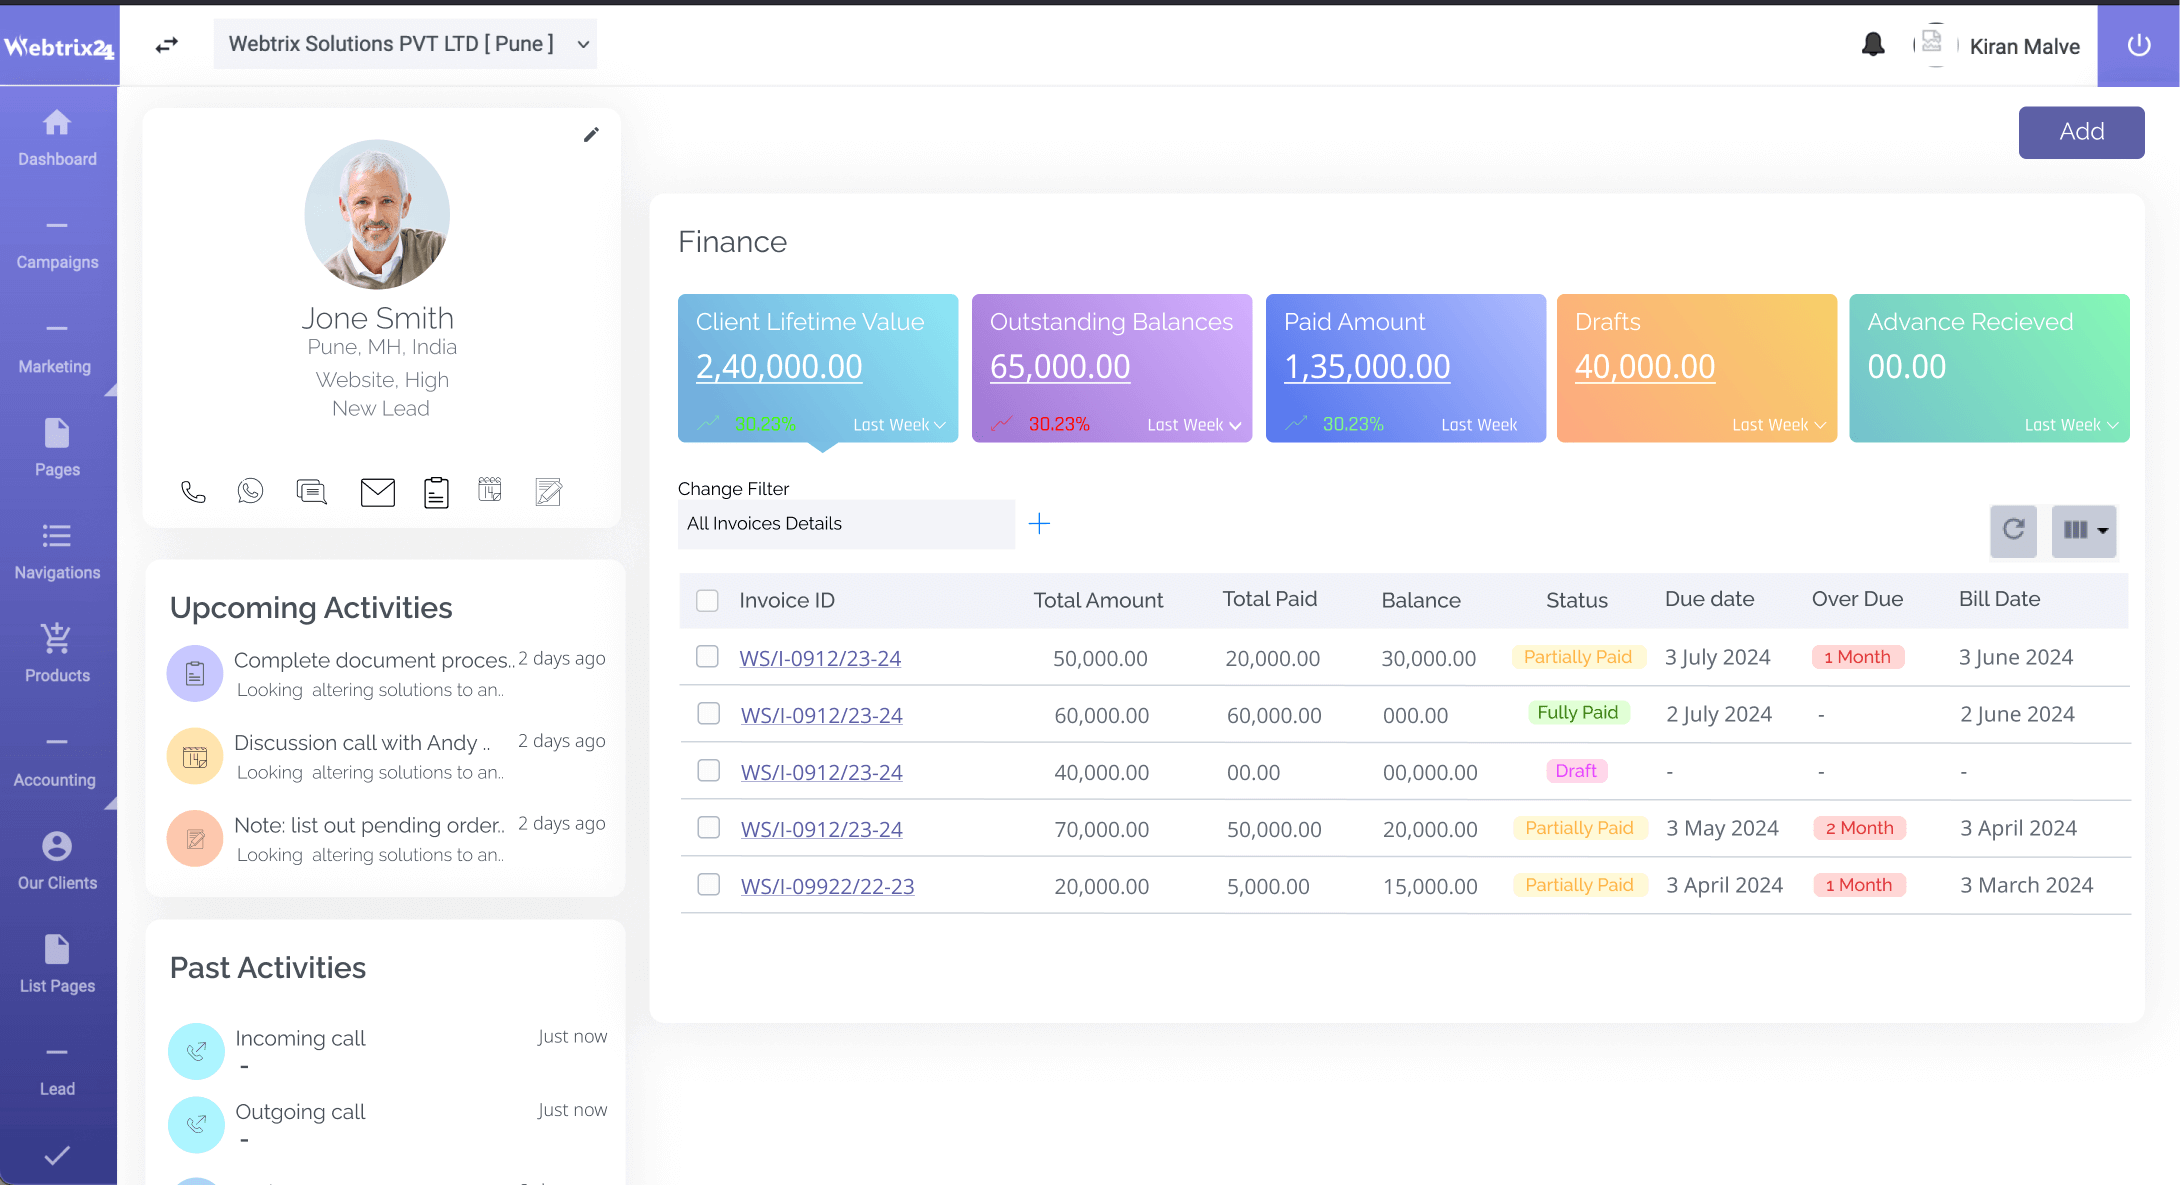This screenshot has width=2180, height=1185.
Task: Click the phone call icon under profile
Action: point(193,492)
